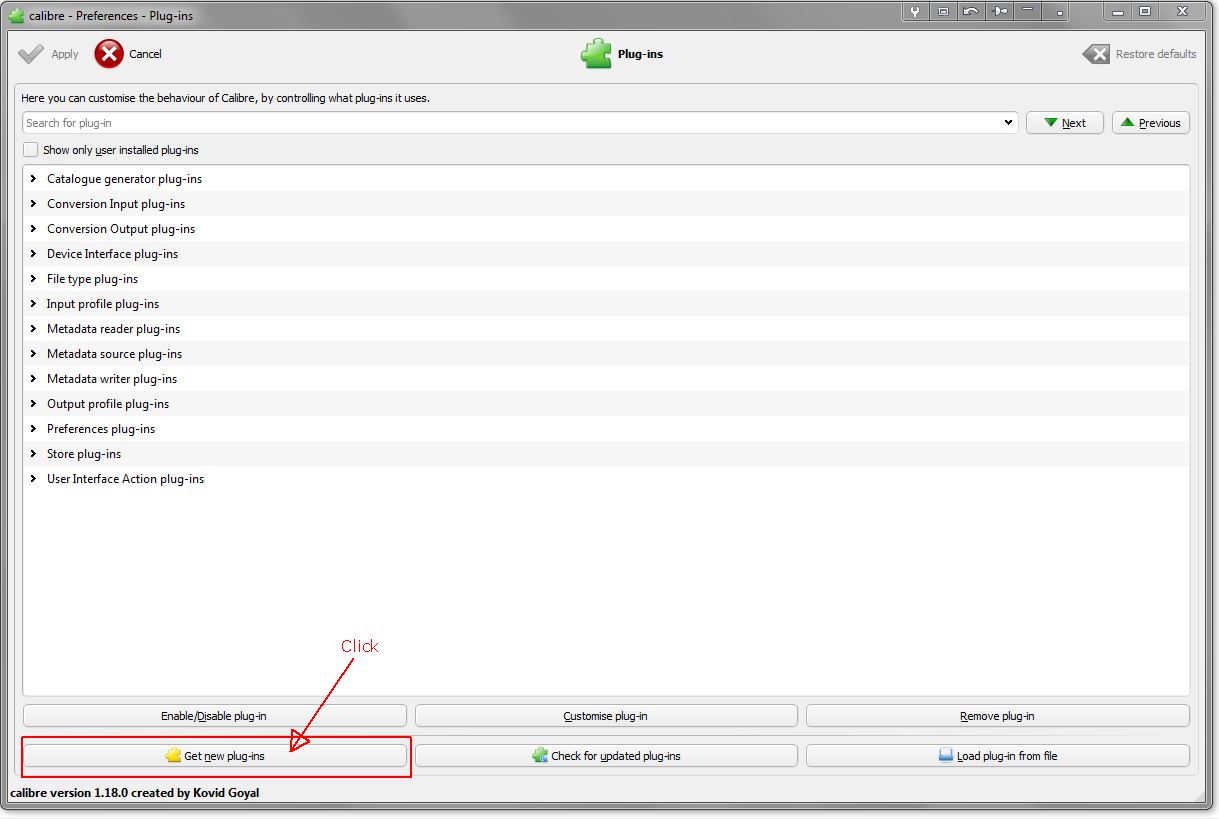Click the Restore defaults button
Screen dimensions: 1219x819
click(x=1139, y=54)
